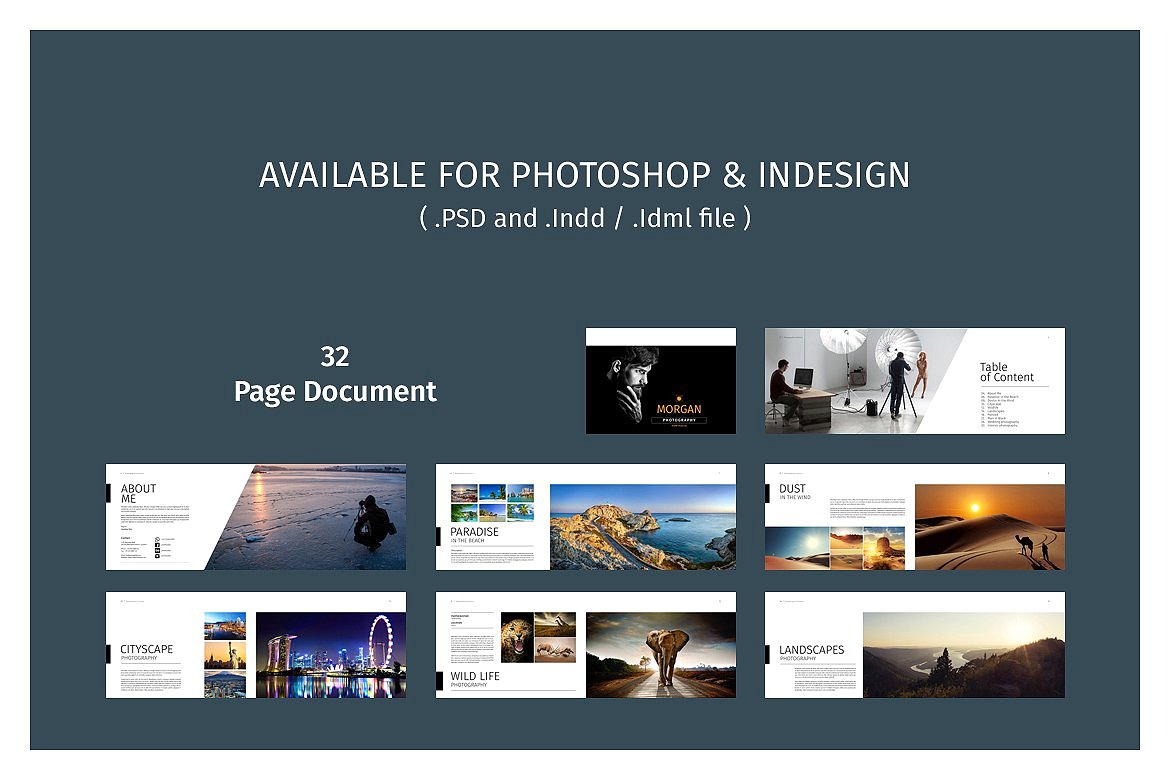The width and height of the screenshot is (1170, 780).
Task: Click the 'Available for Photoshop & InDesign' heading
Action: tap(584, 175)
